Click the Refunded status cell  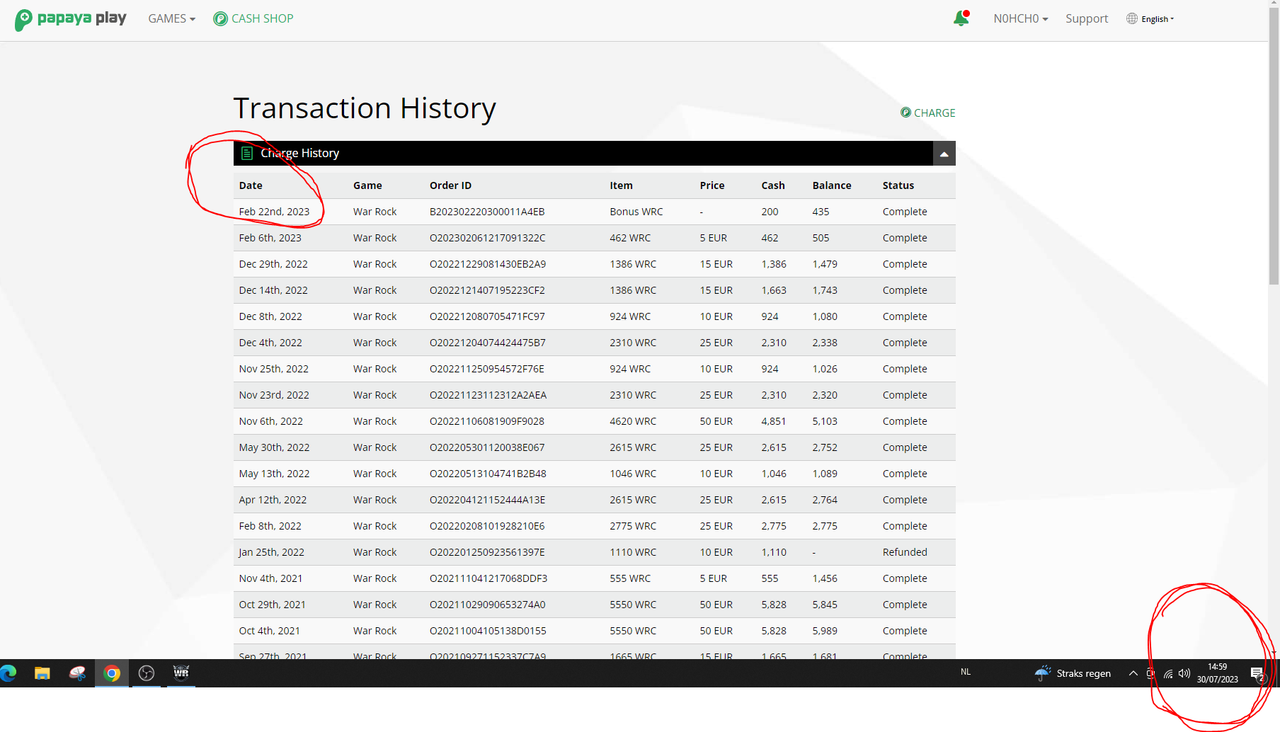905,552
